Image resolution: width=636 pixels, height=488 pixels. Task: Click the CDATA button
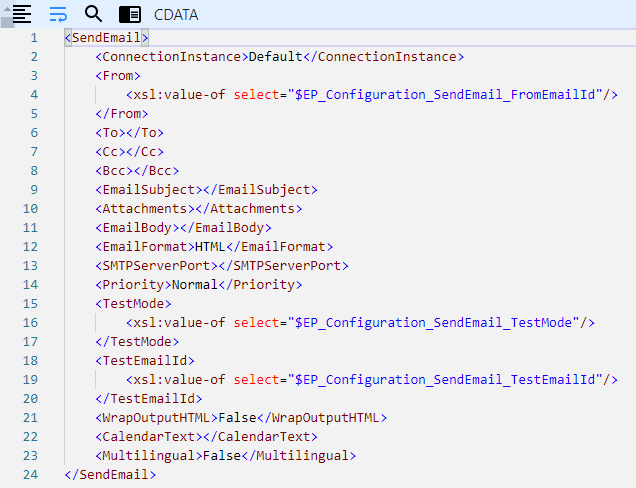(x=176, y=15)
